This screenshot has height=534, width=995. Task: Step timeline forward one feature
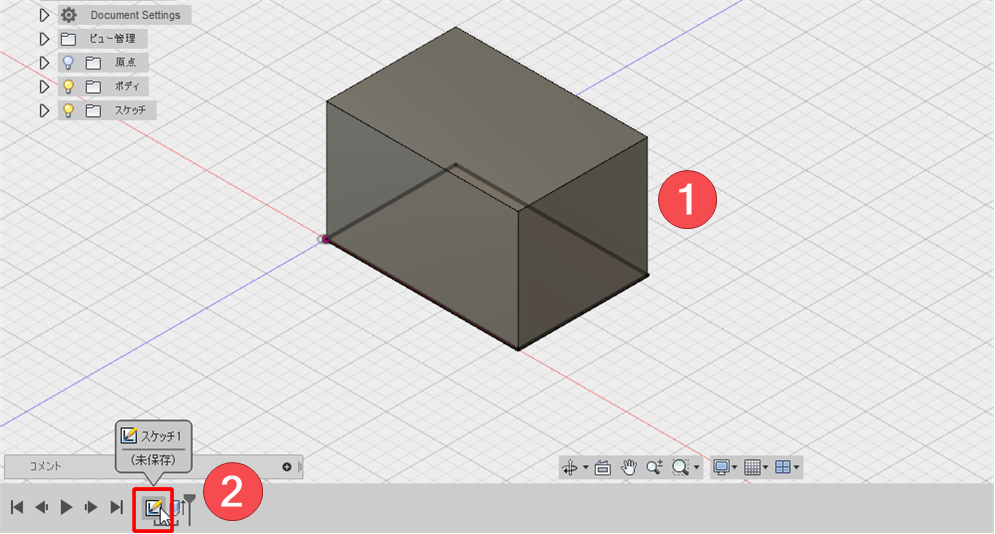(x=91, y=507)
